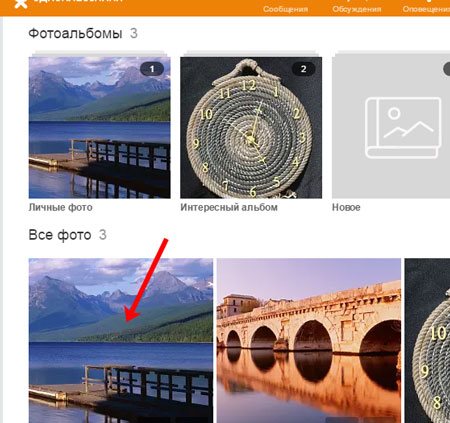Viewport: 450px width, 423px height.
Task: Open the Оповещения menu item
Action: click(426, 9)
